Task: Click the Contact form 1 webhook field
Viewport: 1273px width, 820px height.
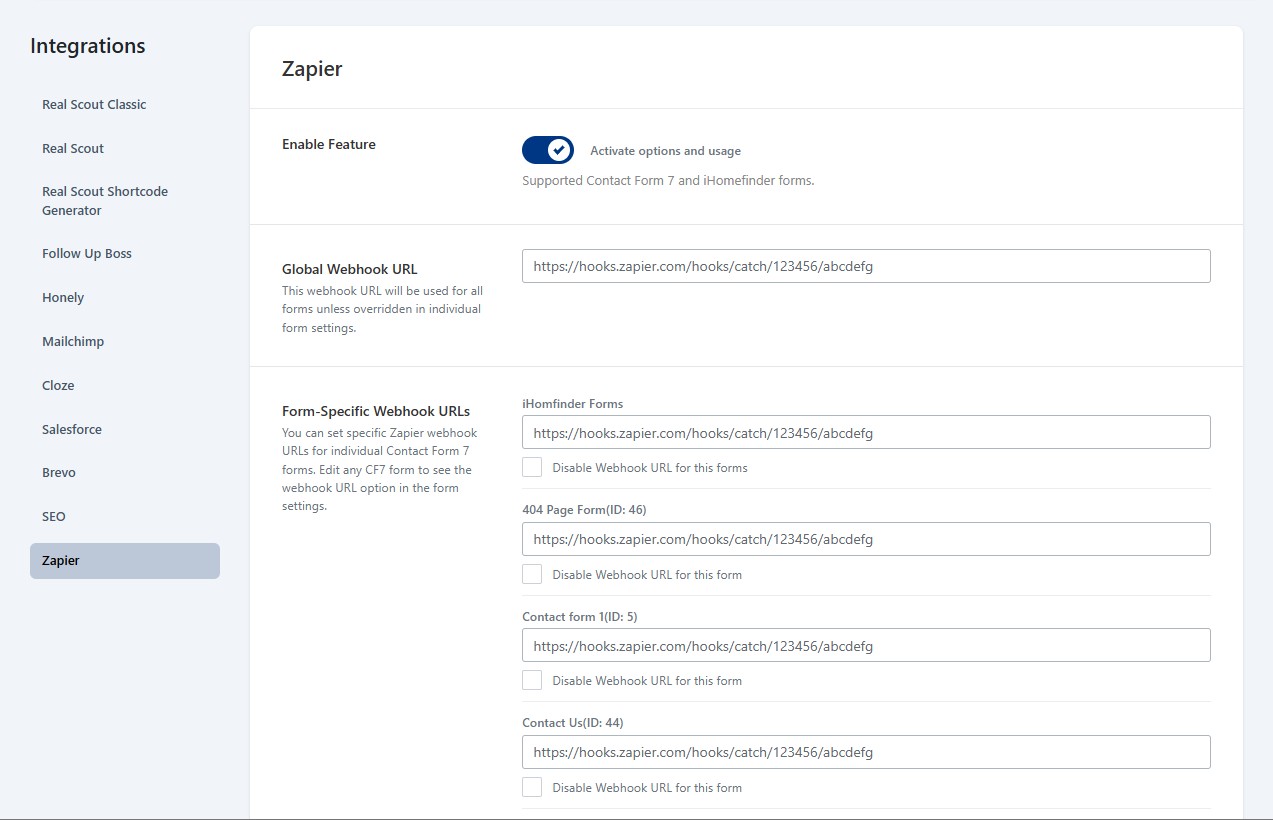Action: (x=866, y=645)
